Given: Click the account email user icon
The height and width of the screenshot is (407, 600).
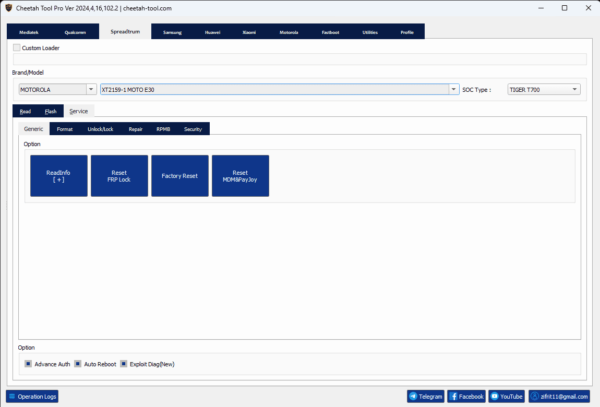Looking at the screenshot, I should coord(535,396).
